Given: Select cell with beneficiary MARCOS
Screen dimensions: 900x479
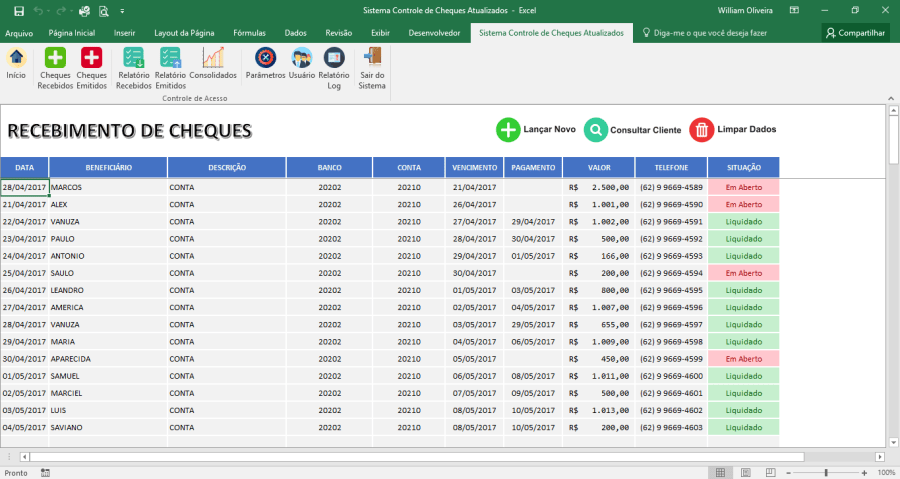Looking at the screenshot, I should coord(108,188).
